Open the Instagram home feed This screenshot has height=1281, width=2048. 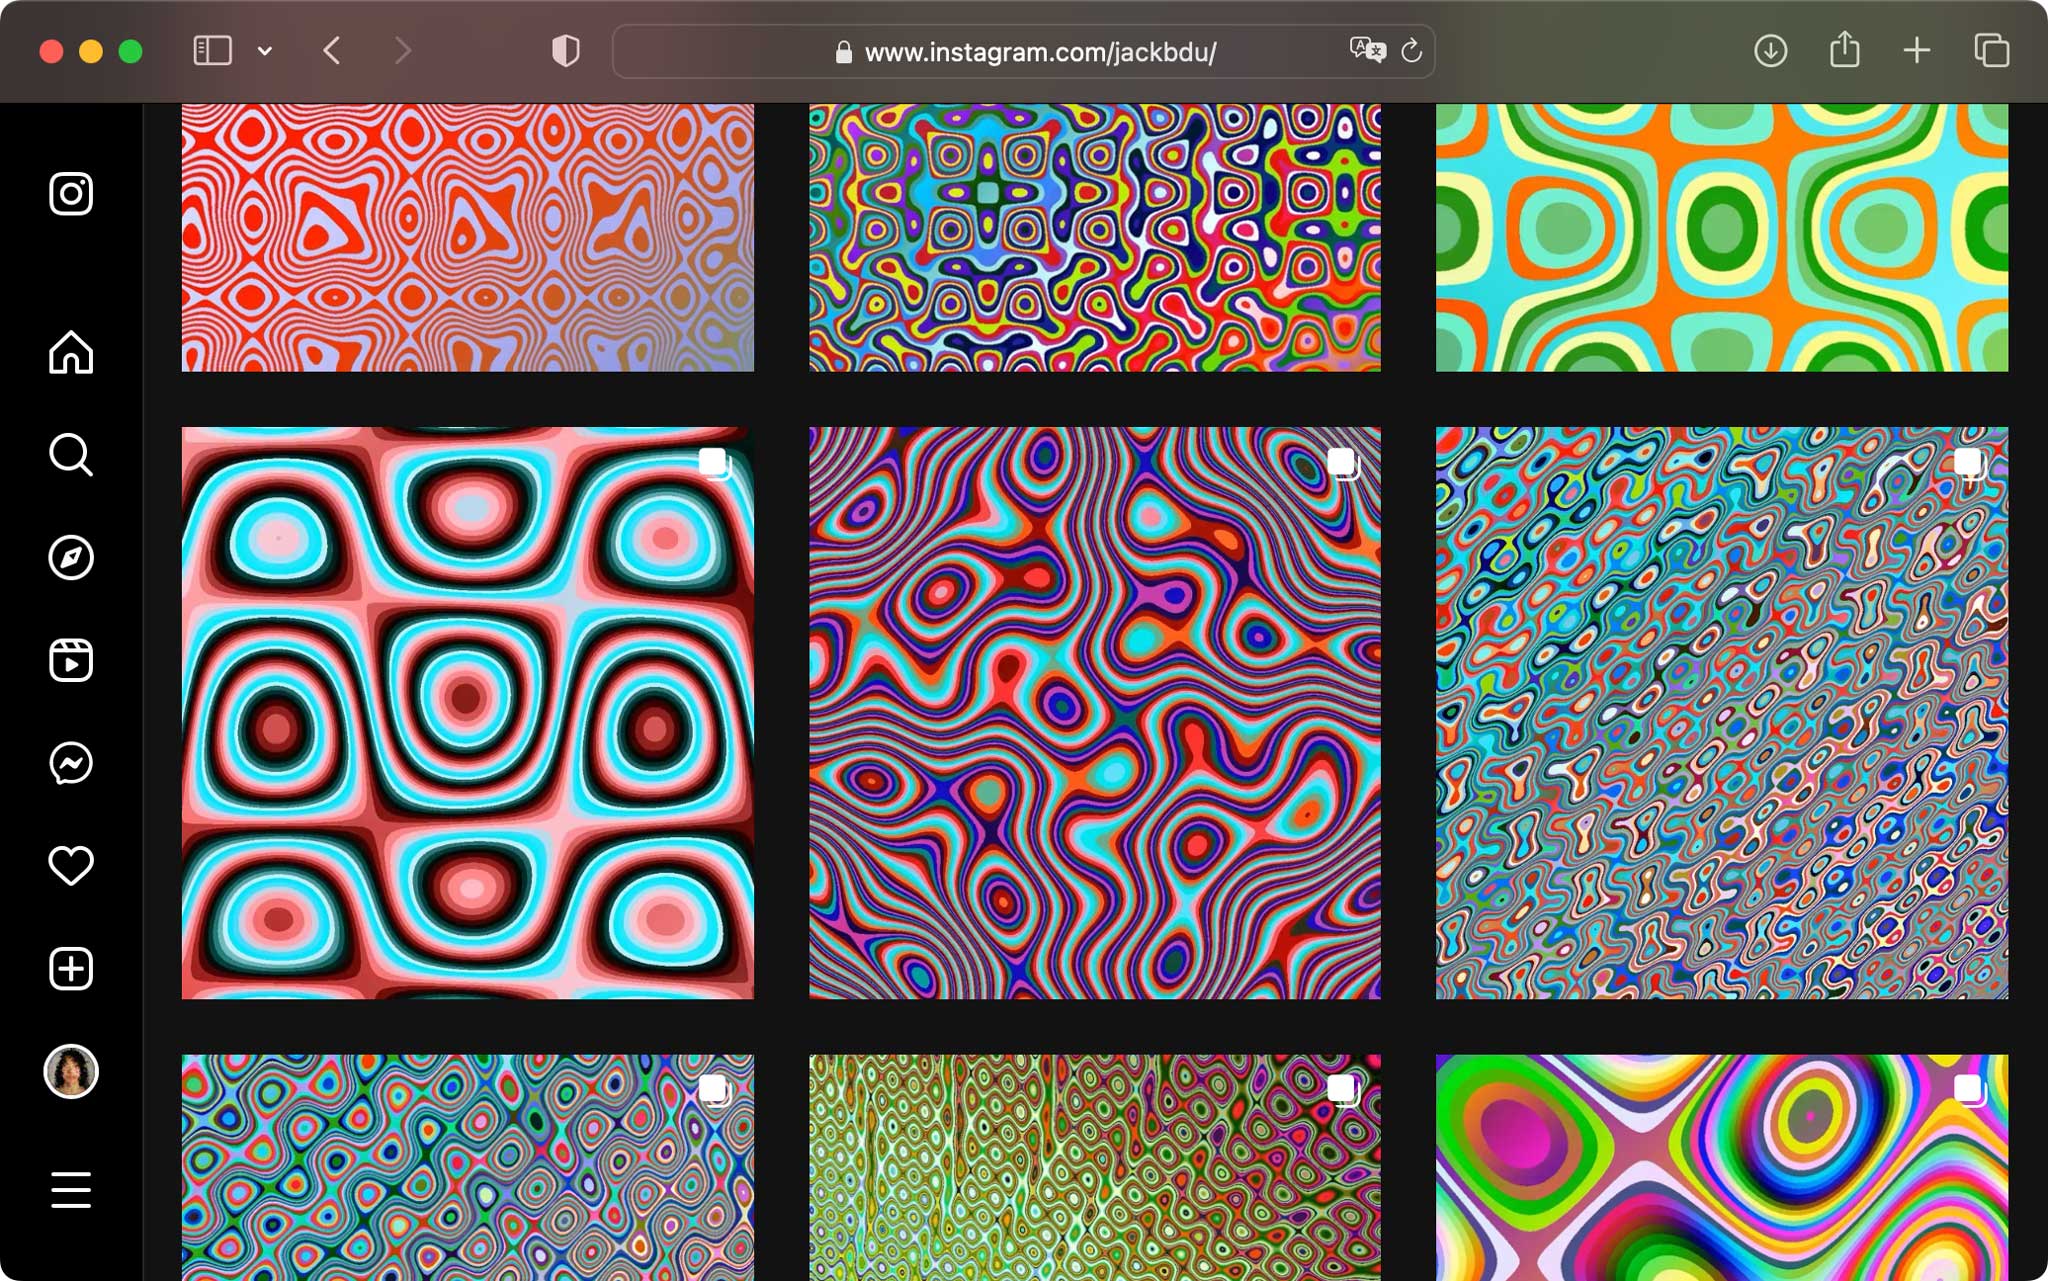click(x=70, y=352)
